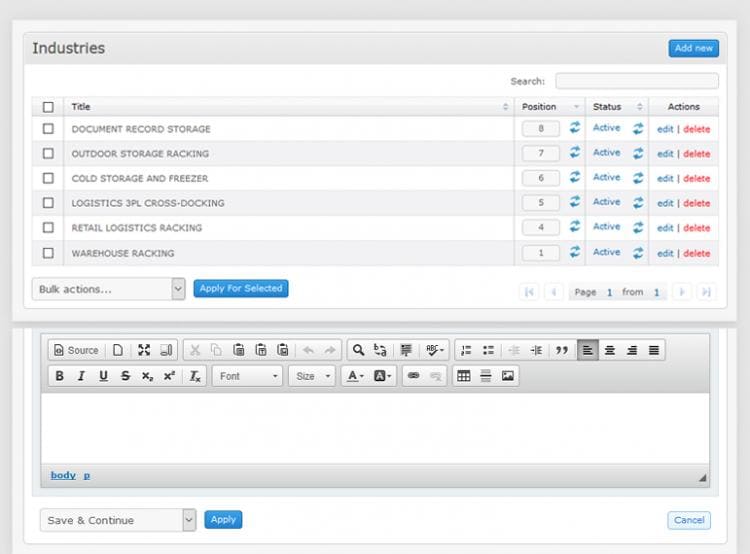The width and height of the screenshot is (750, 554).
Task: Click the body element path link
Action: pyautogui.click(x=63, y=475)
